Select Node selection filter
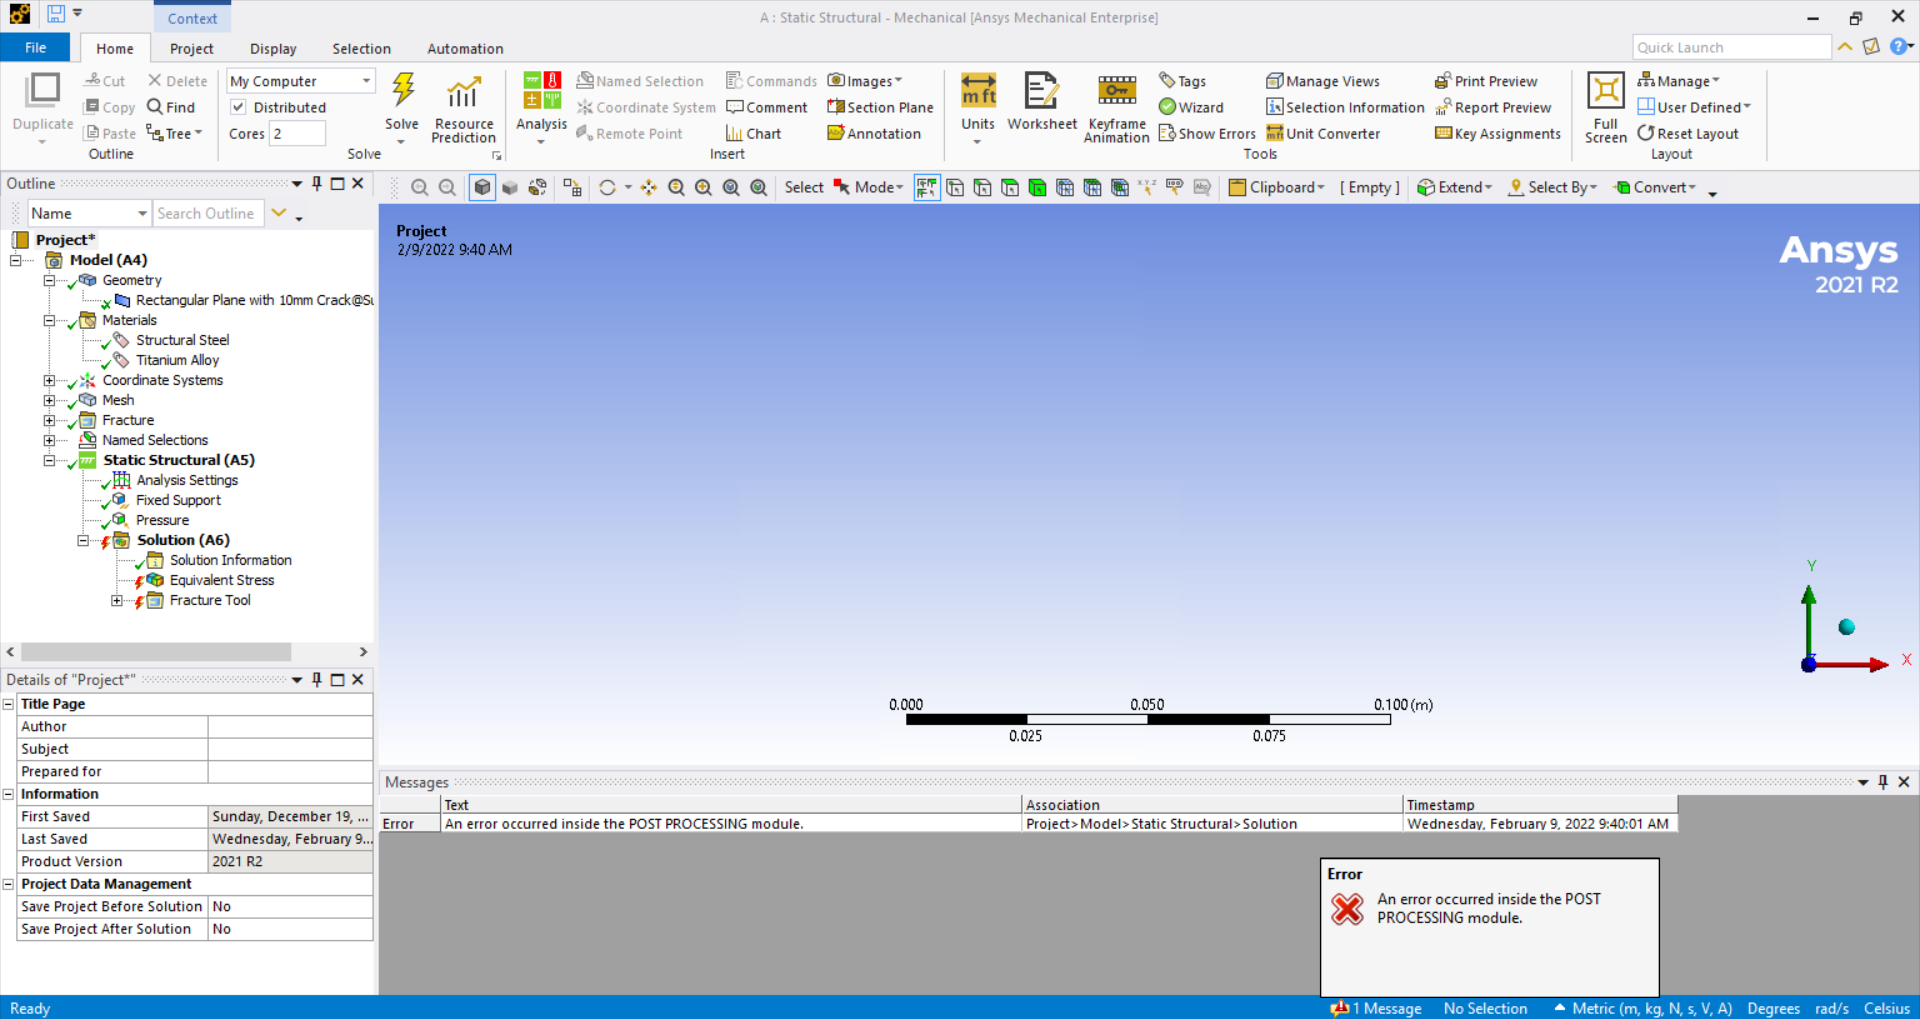The width and height of the screenshot is (1920, 1019). pos(1065,187)
